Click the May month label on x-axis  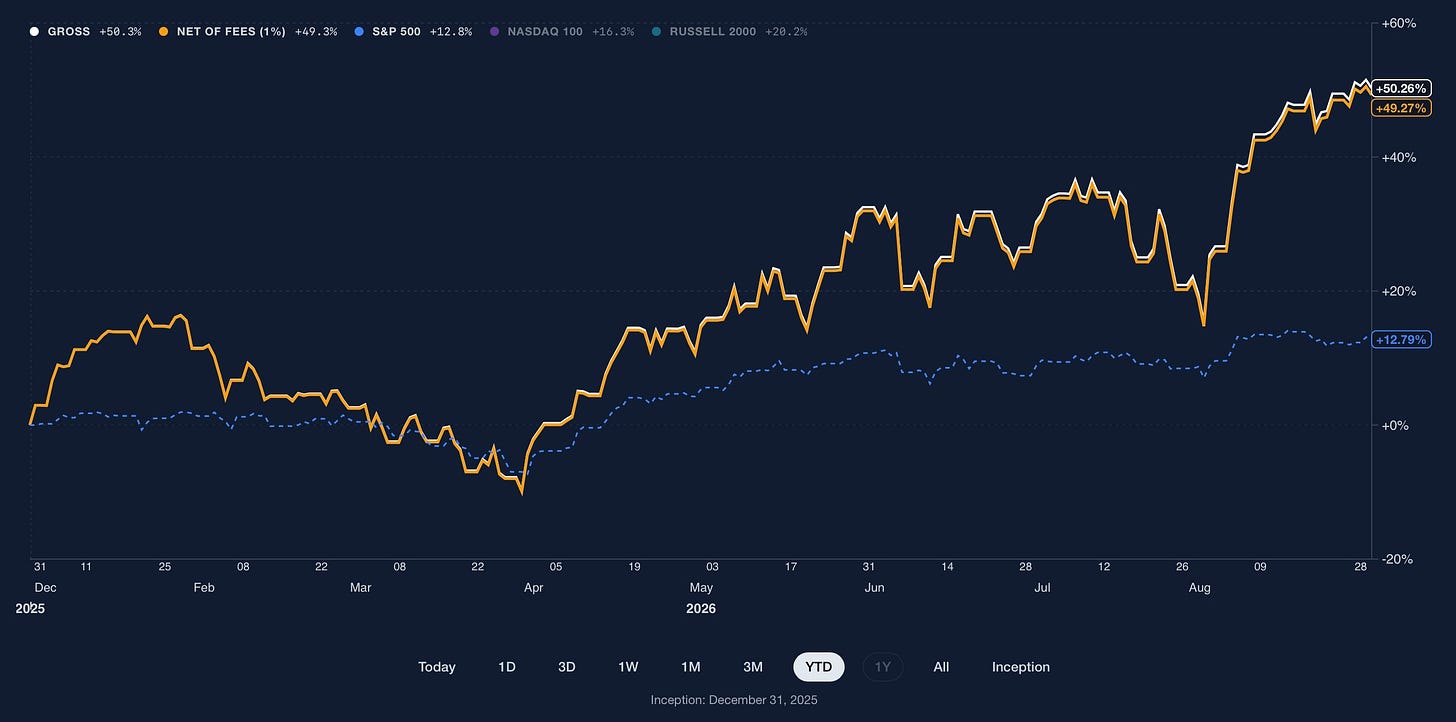tap(701, 588)
